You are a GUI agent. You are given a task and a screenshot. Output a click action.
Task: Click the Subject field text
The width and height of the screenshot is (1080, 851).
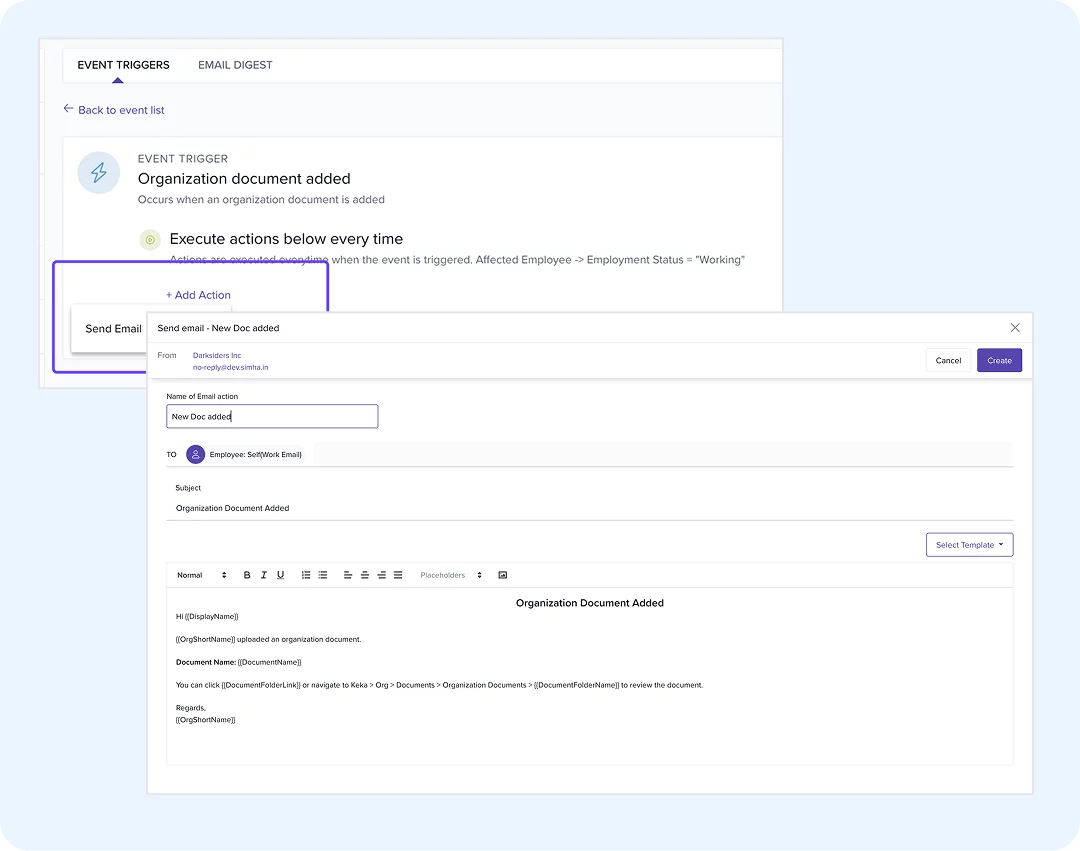[232, 508]
